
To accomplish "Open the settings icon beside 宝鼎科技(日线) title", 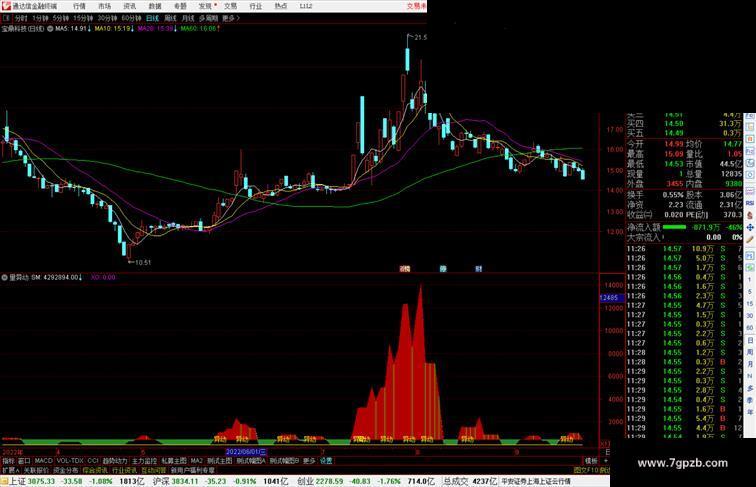I will pyautogui.click(x=50, y=29).
